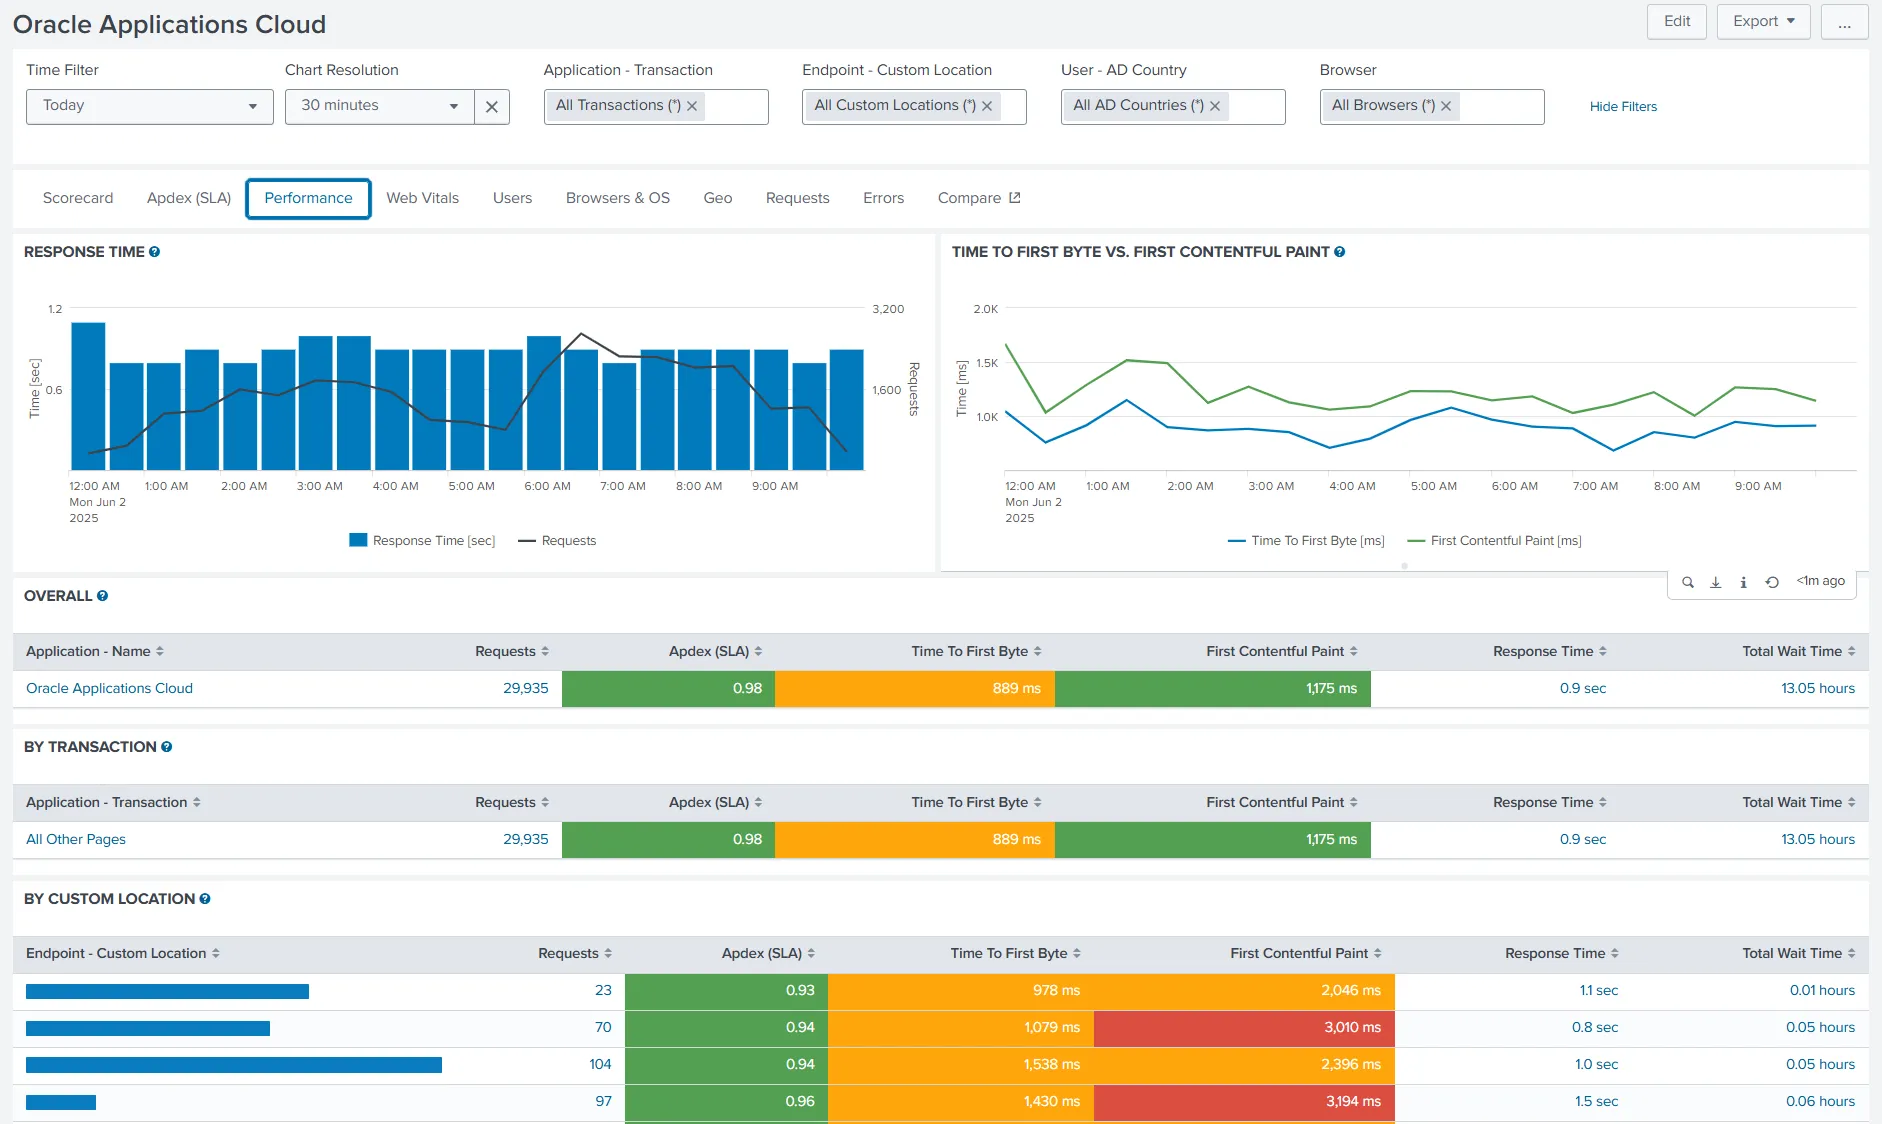Click the info icon in chart toolbar

coord(1744,582)
